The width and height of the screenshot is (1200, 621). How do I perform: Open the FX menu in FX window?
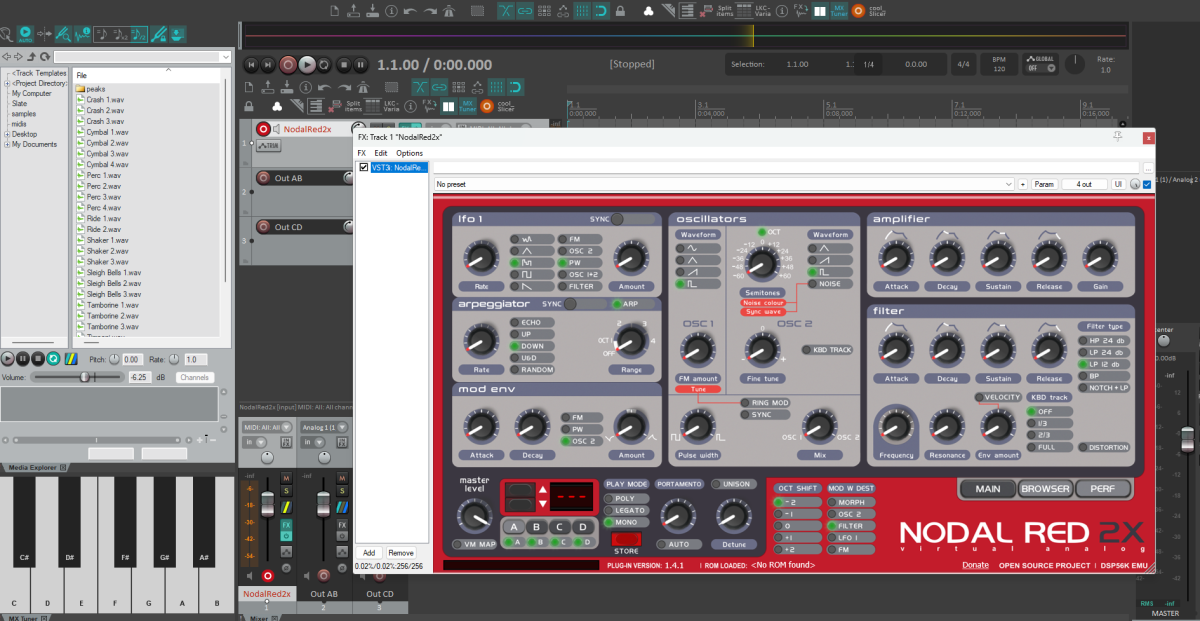click(362, 153)
